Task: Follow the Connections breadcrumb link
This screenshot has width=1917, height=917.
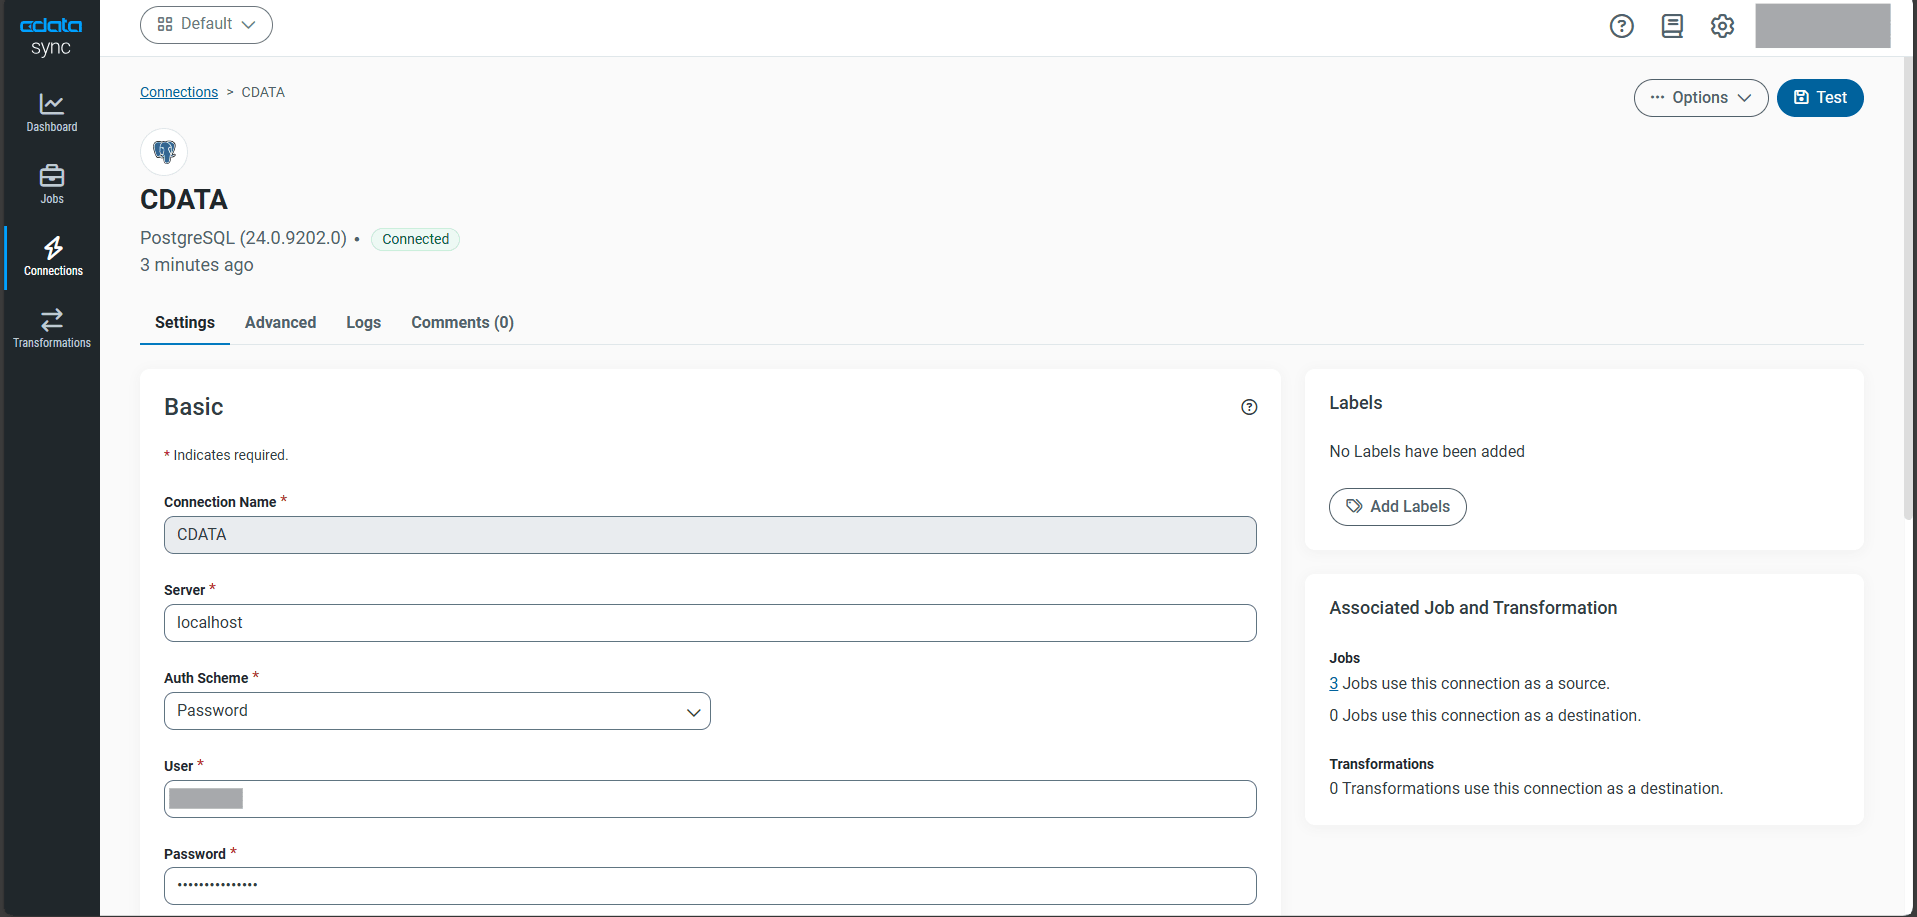Action: tap(179, 92)
